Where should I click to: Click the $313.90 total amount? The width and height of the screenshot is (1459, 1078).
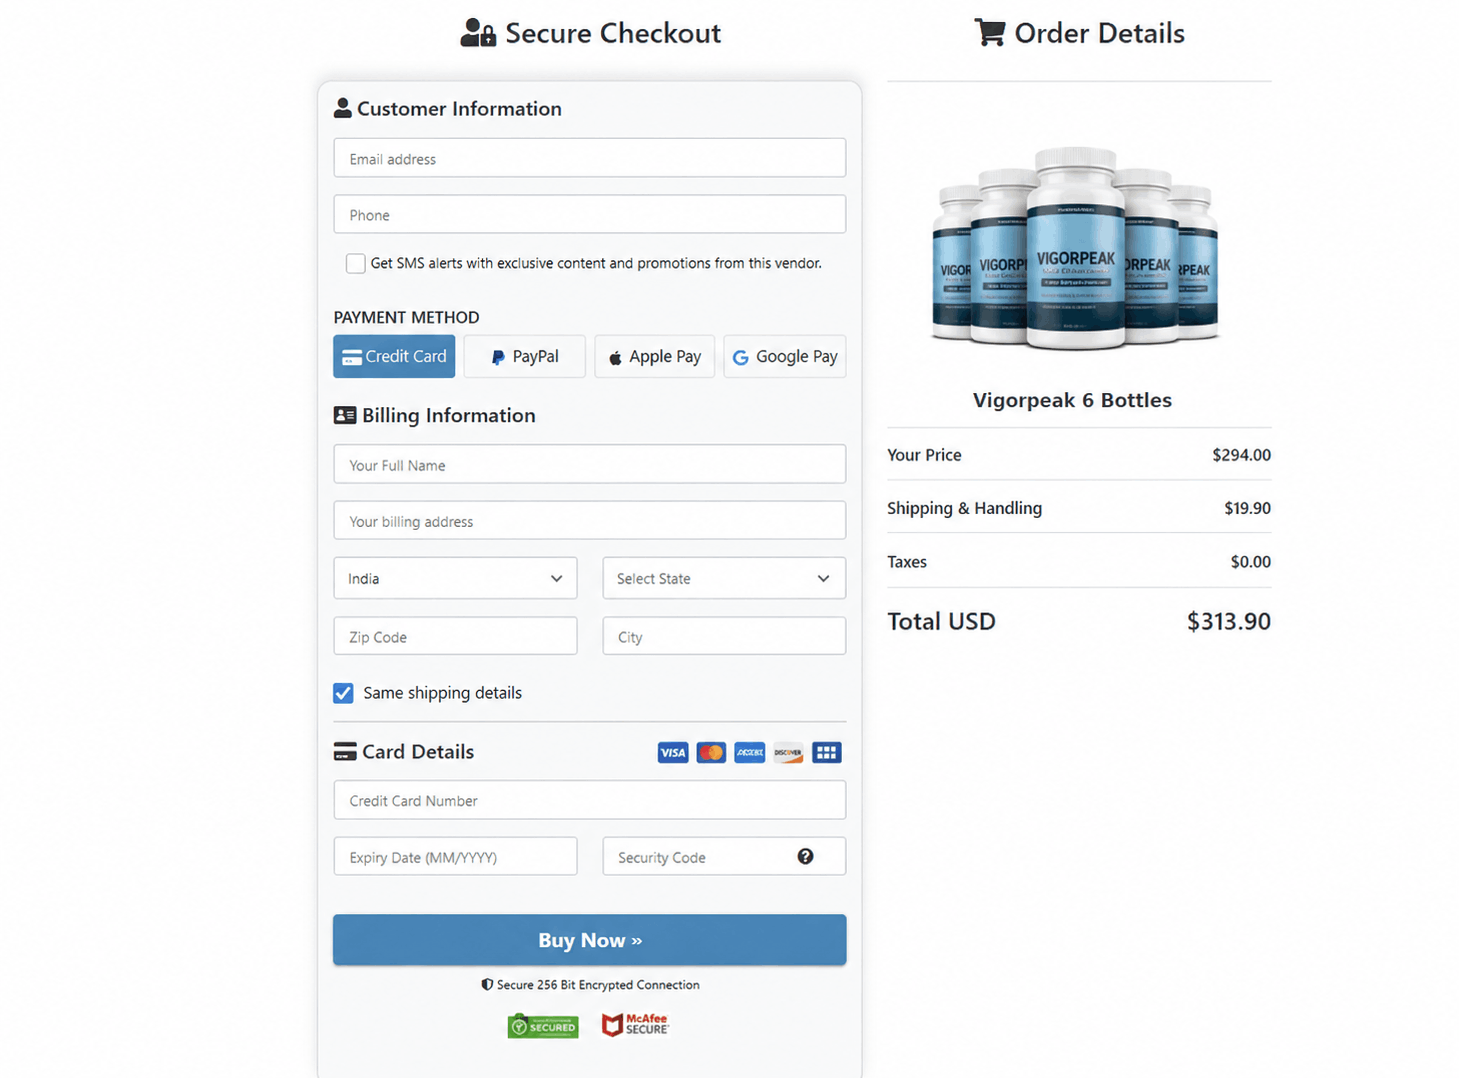pyautogui.click(x=1228, y=621)
